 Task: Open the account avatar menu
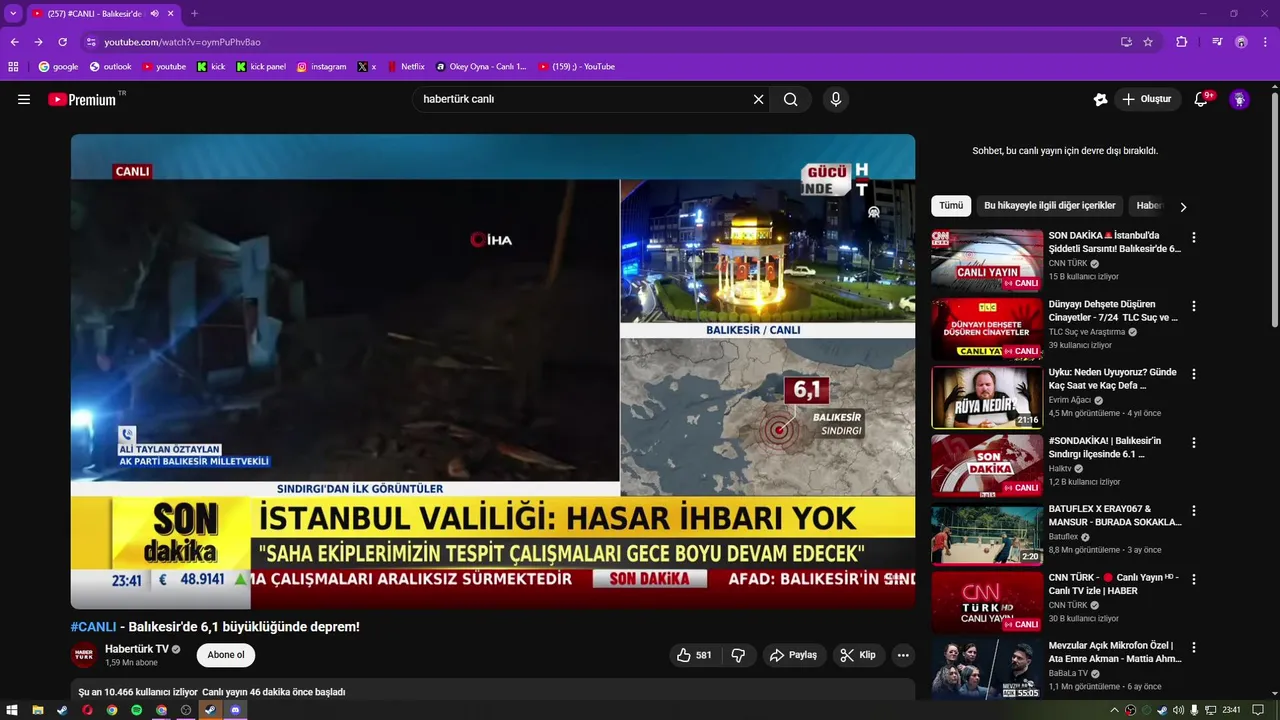click(1239, 99)
